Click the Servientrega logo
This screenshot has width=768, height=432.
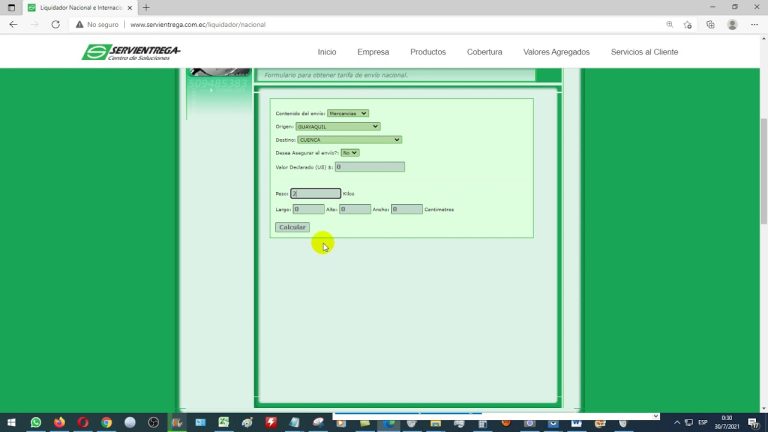point(131,52)
